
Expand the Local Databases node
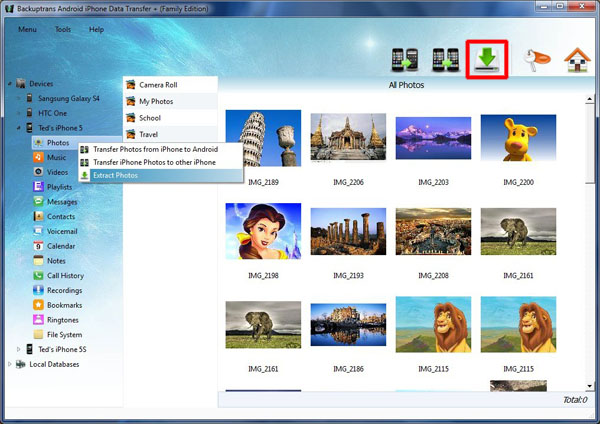tap(10, 364)
